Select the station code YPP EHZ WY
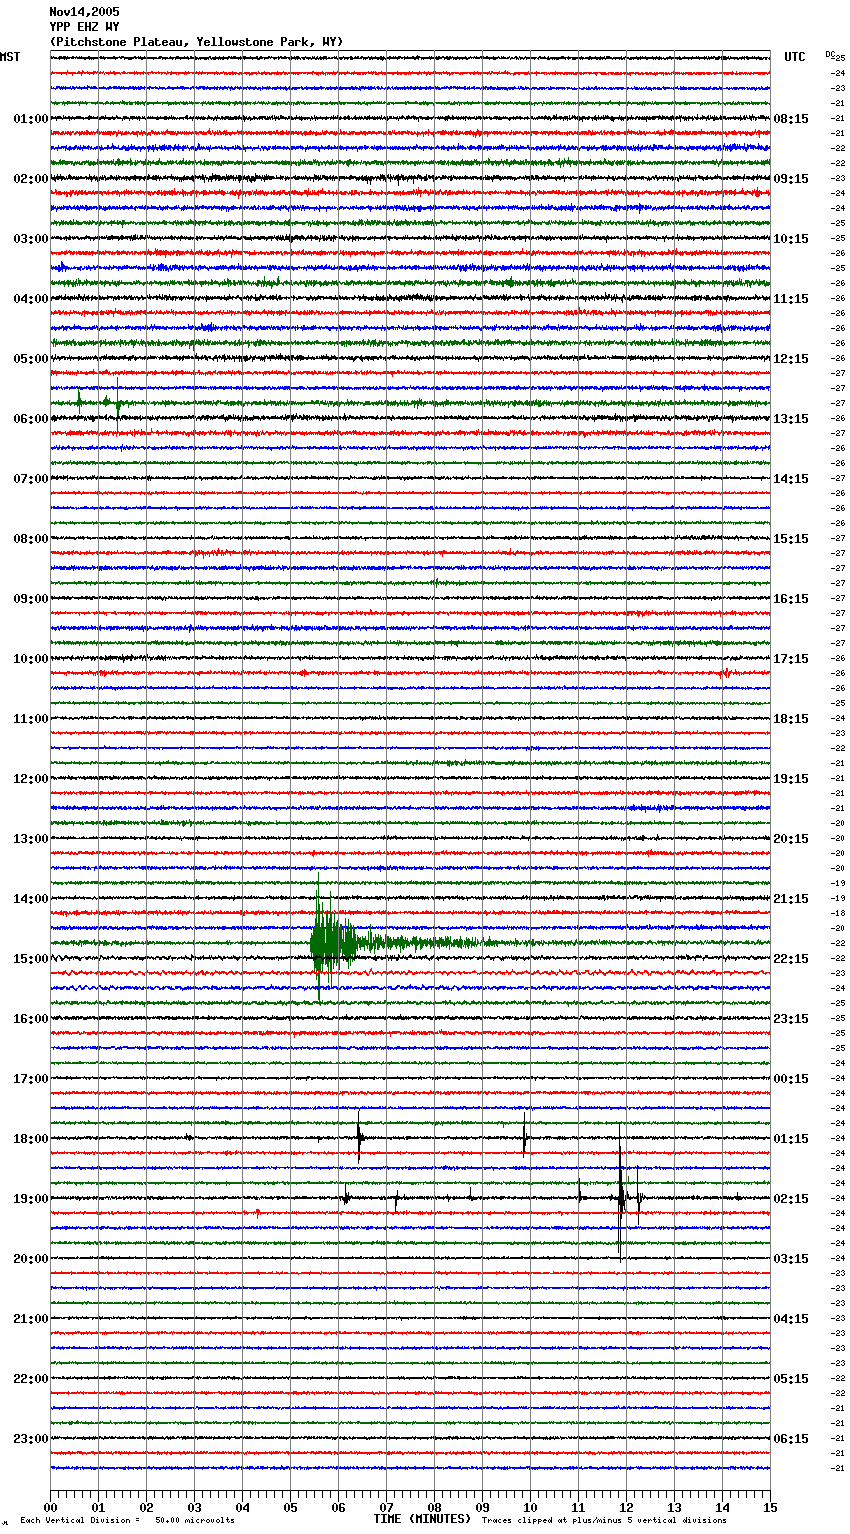850x1534 pixels. [x=84, y=27]
